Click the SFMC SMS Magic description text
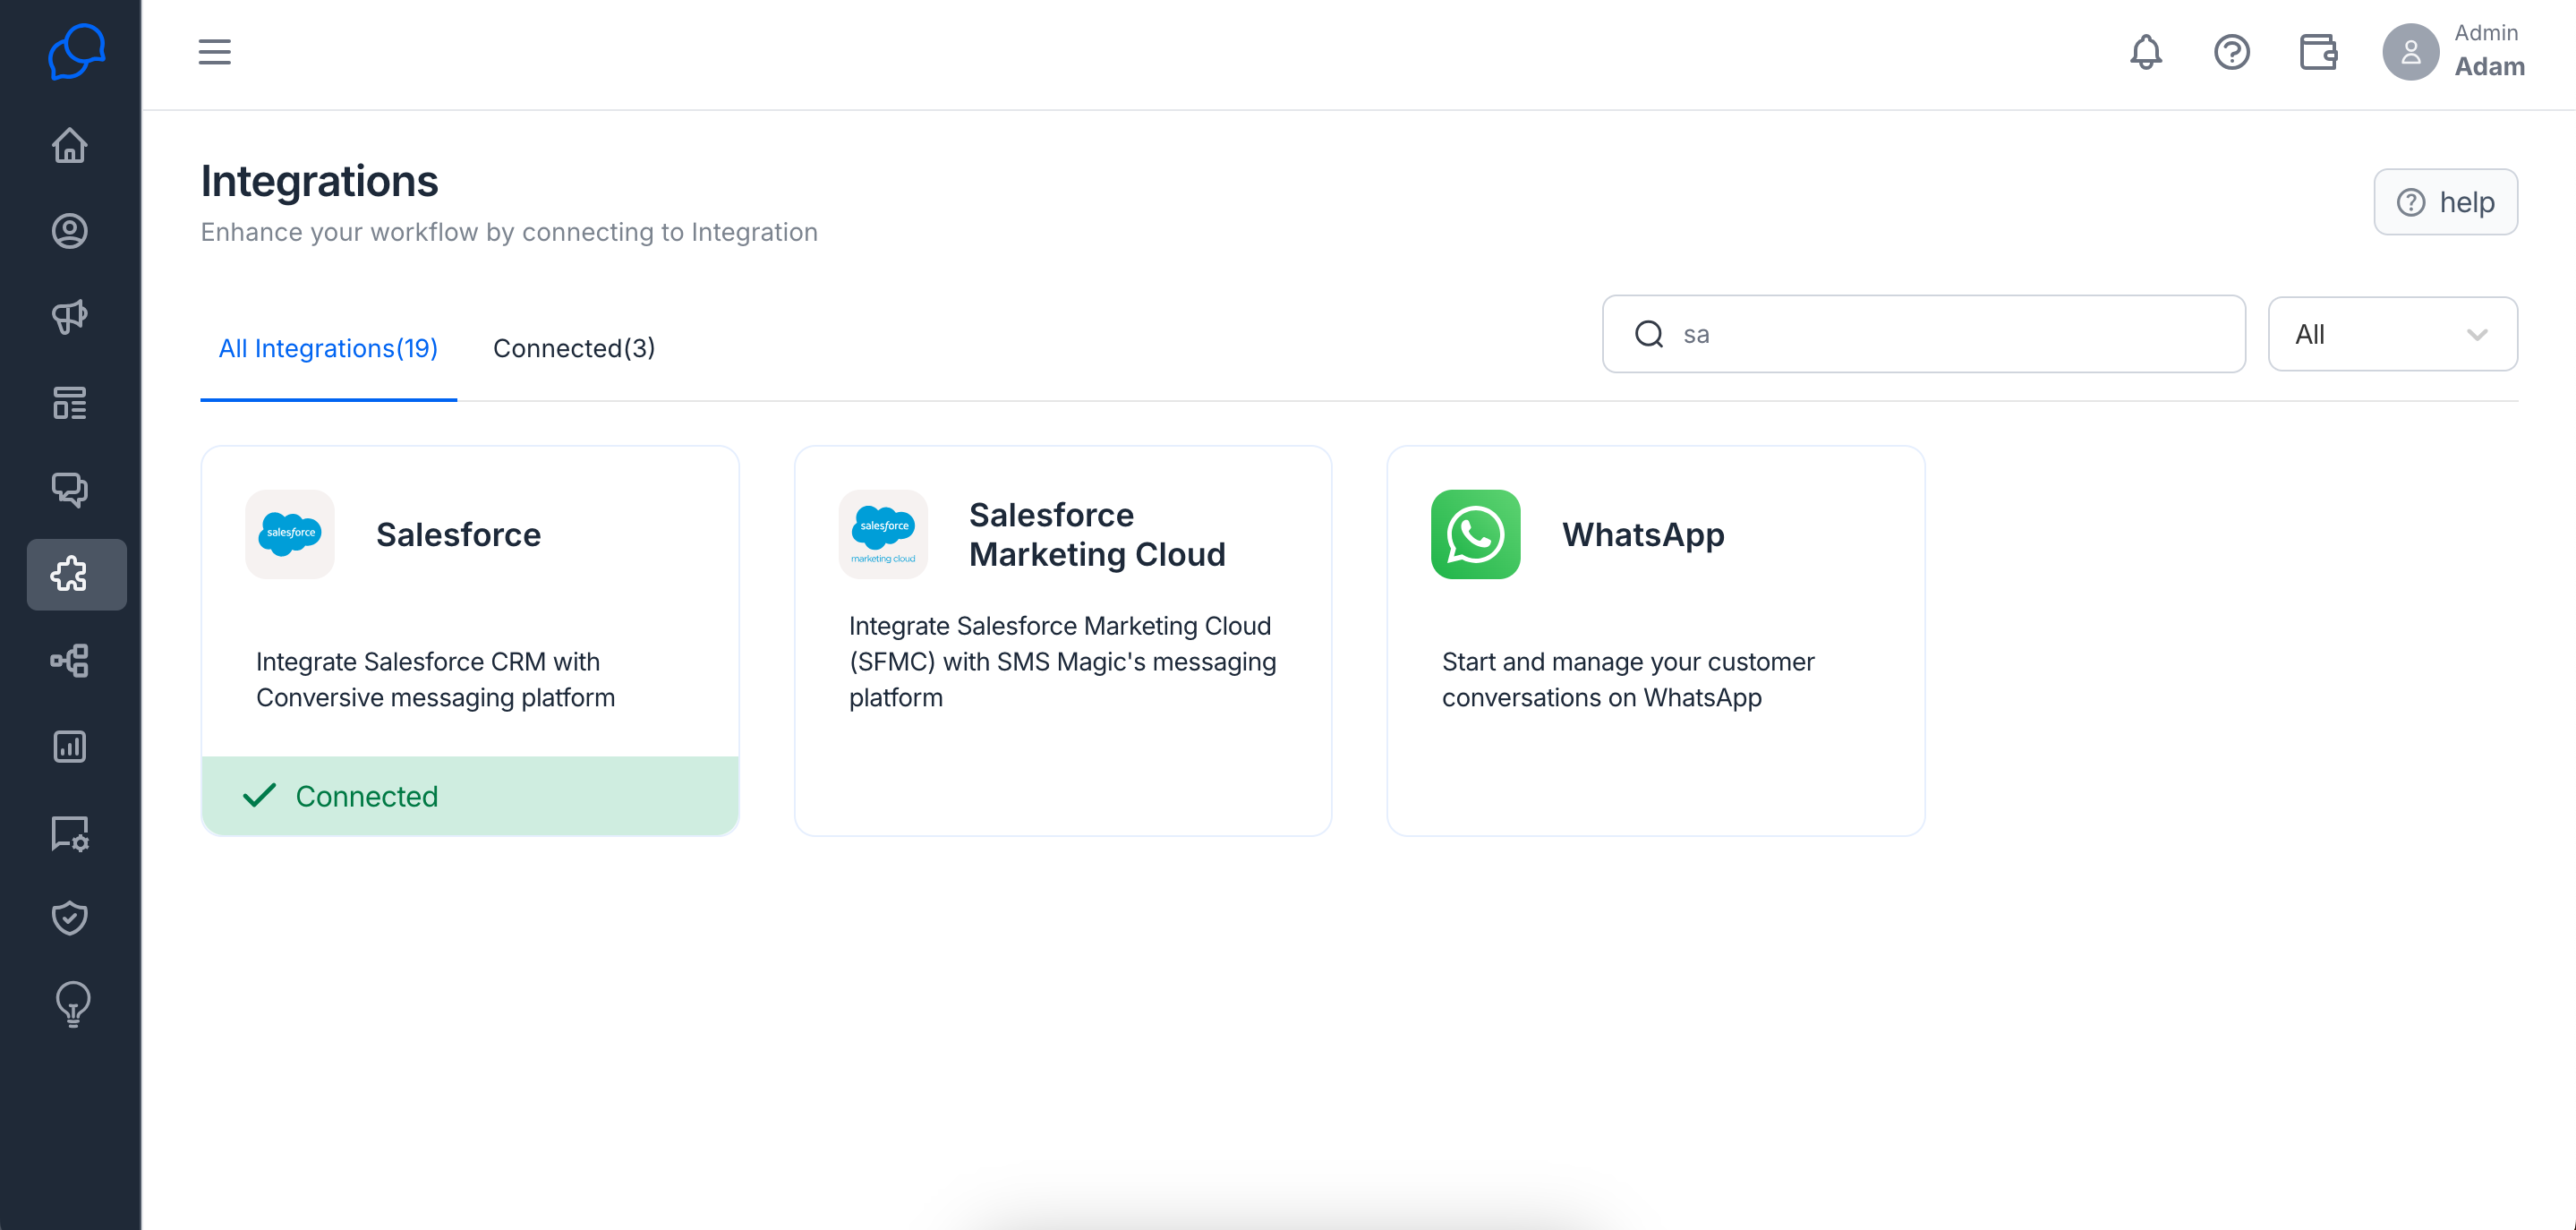Screen dimensions: 2576x1230 [1062, 661]
